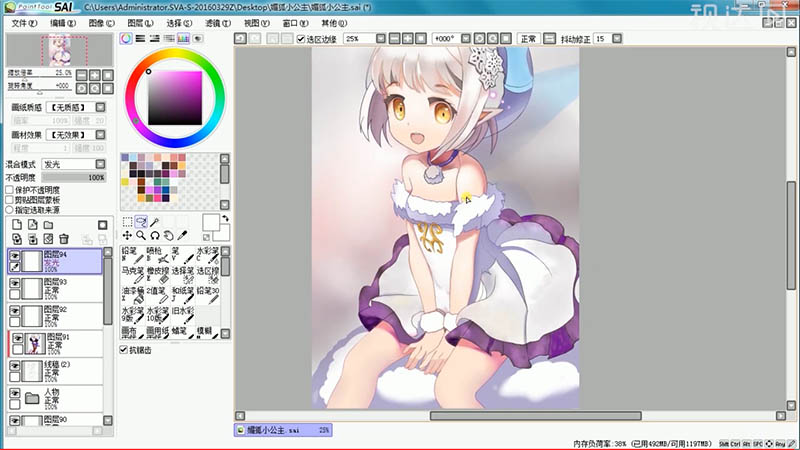Open 画材效果 effect dropdown
The width and height of the screenshot is (800, 450).
point(101,135)
